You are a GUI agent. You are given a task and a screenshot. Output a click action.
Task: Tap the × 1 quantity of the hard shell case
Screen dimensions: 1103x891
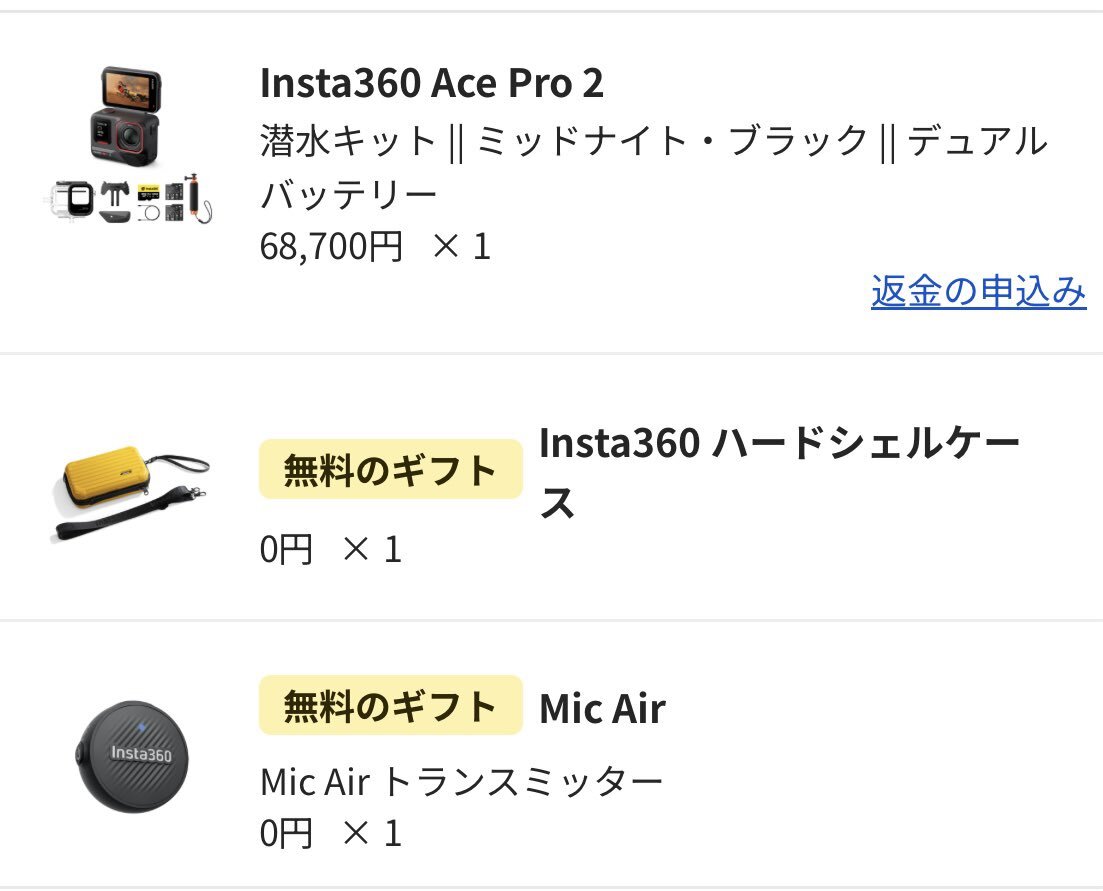(x=371, y=549)
